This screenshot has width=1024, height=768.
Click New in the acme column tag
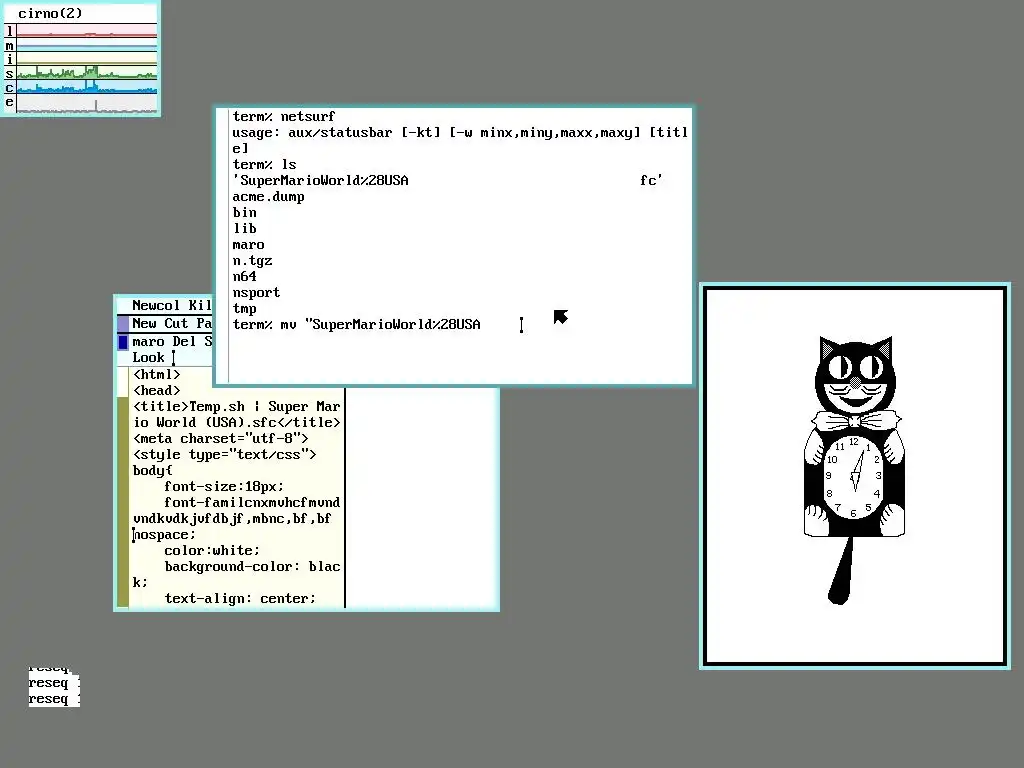tap(144, 323)
